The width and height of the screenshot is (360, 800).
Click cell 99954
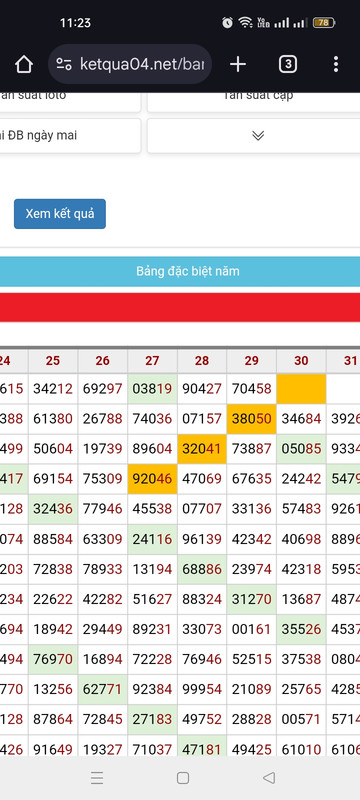pyautogui.click(x=202, y=690)
